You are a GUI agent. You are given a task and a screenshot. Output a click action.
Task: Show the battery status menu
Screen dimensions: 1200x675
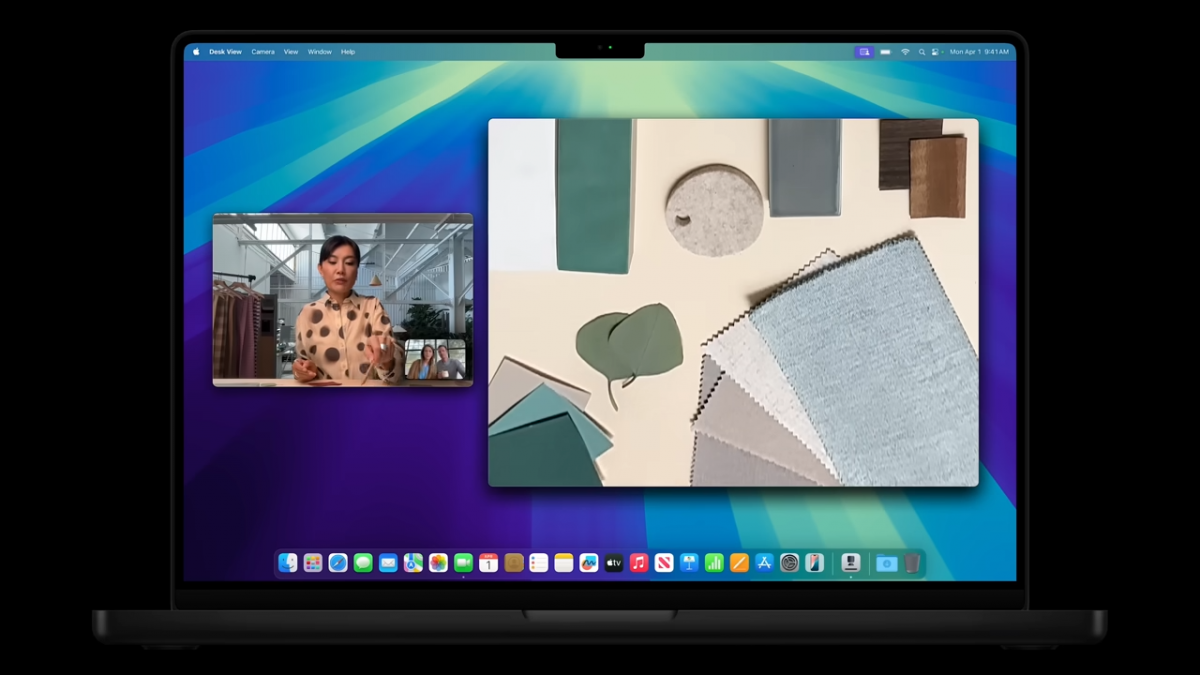tap(886, 52)
